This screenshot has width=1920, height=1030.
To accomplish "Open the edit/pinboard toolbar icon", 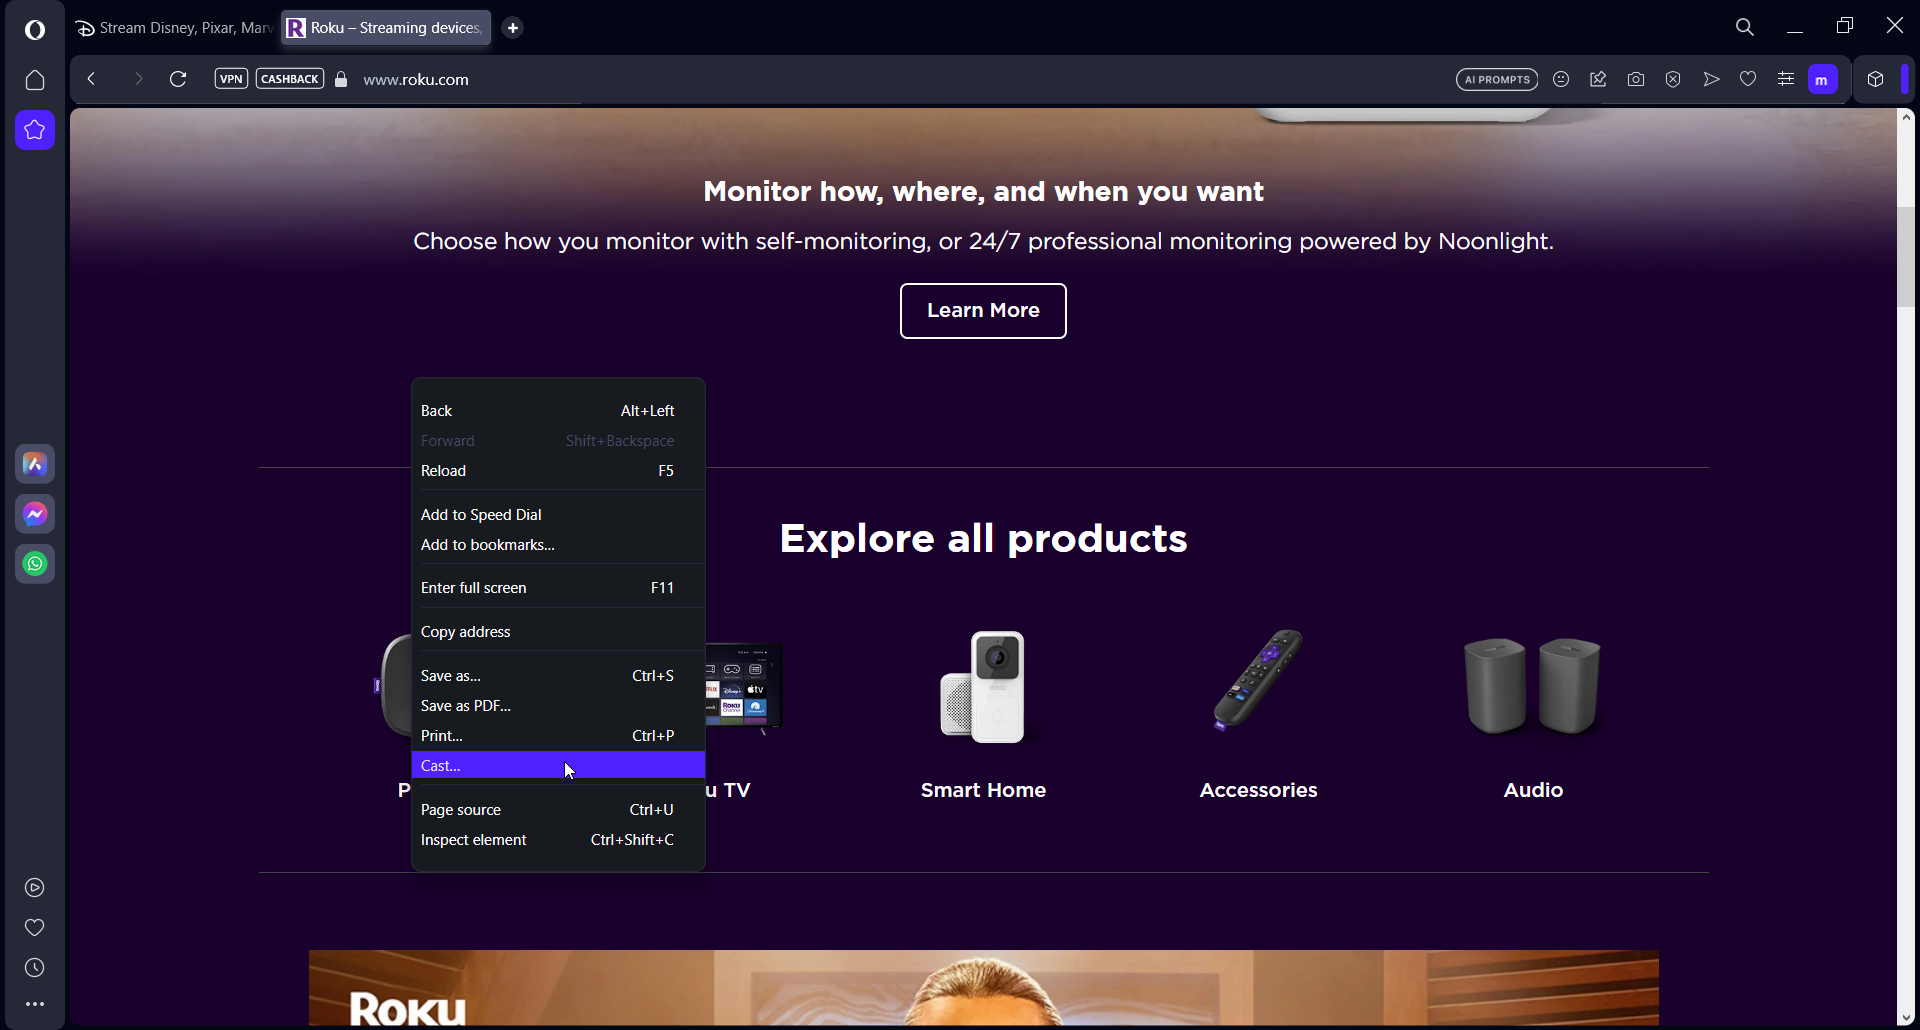I will [x=1598, y=79].
